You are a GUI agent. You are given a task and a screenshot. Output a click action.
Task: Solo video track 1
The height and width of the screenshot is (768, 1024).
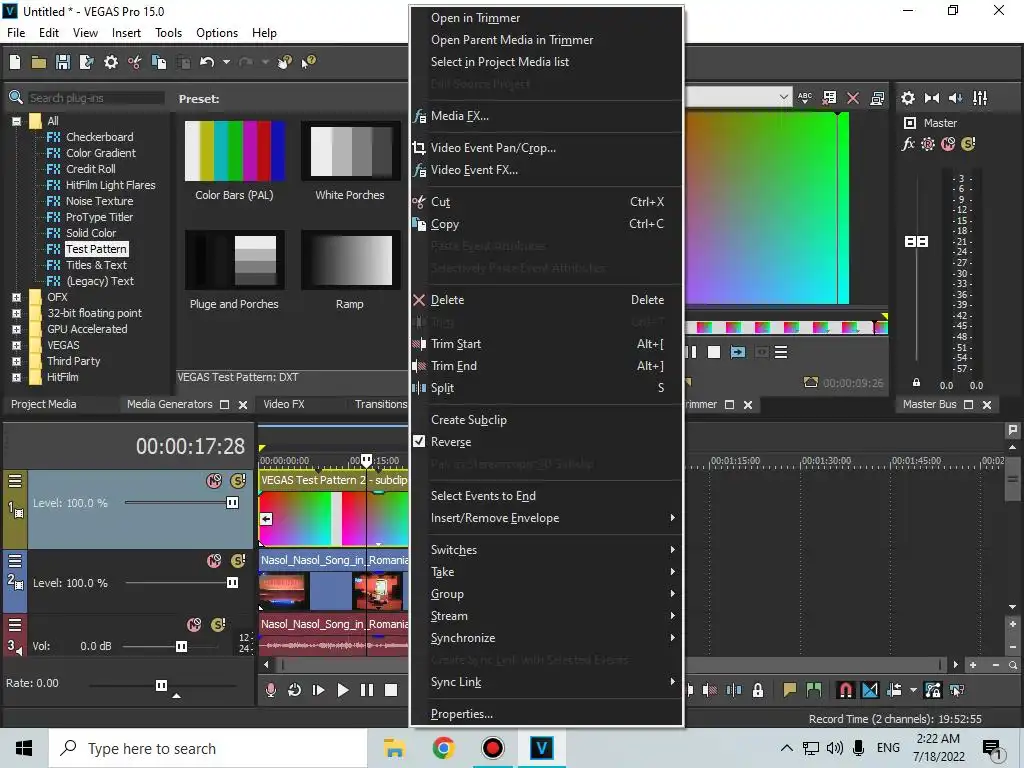238,481
